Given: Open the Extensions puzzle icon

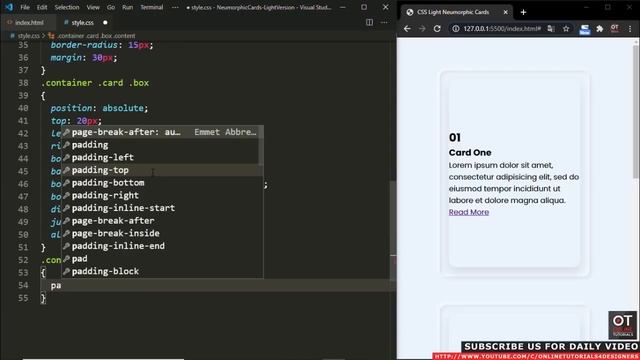Looking at the screenshot, I should tap(600, 29).
